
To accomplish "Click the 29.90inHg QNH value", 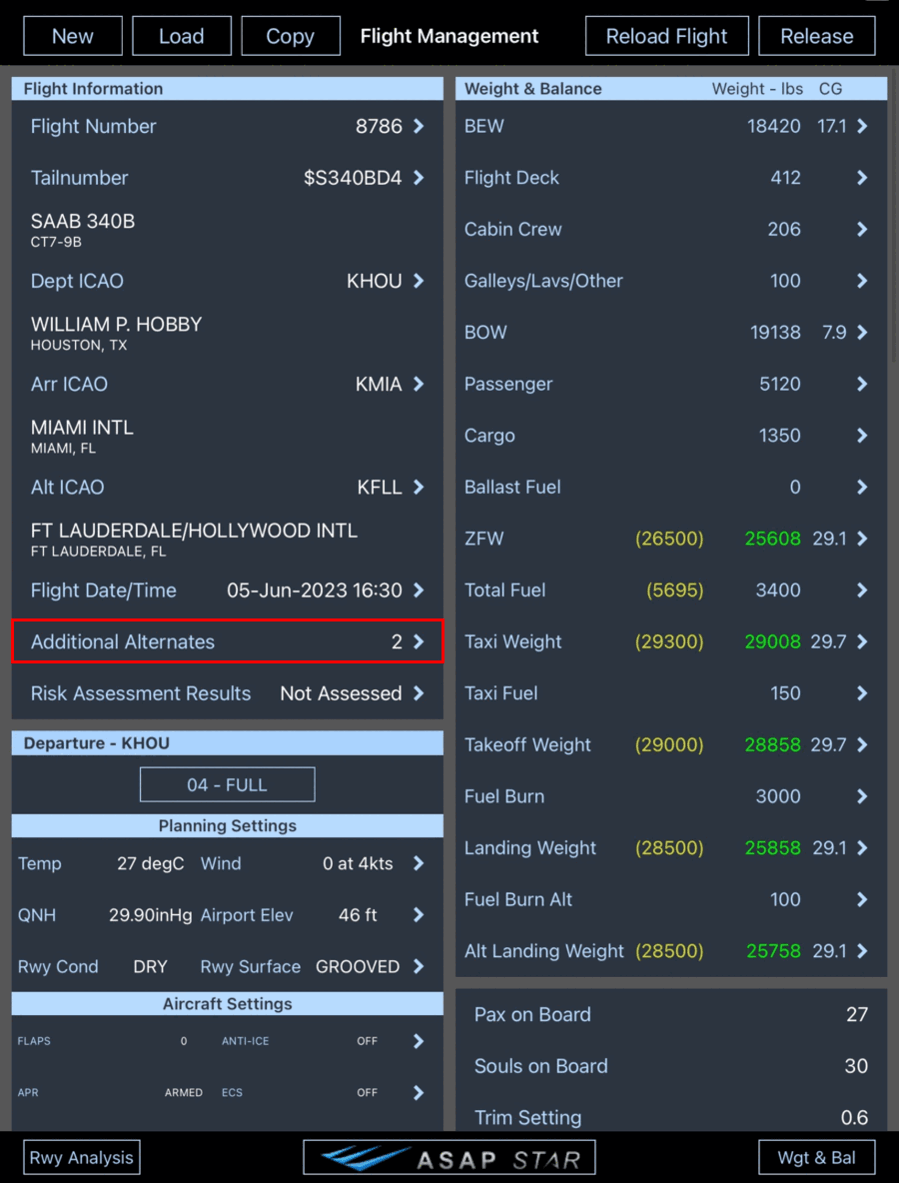I will 150,915.
